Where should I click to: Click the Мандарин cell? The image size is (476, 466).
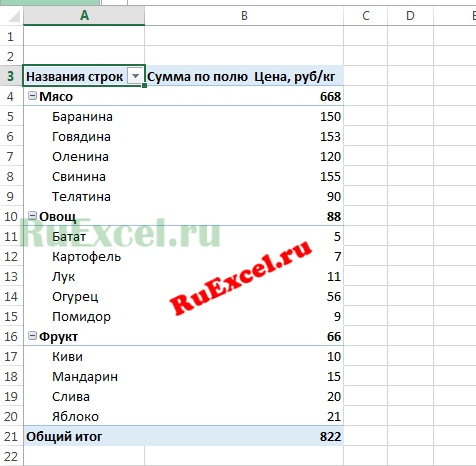84,376
